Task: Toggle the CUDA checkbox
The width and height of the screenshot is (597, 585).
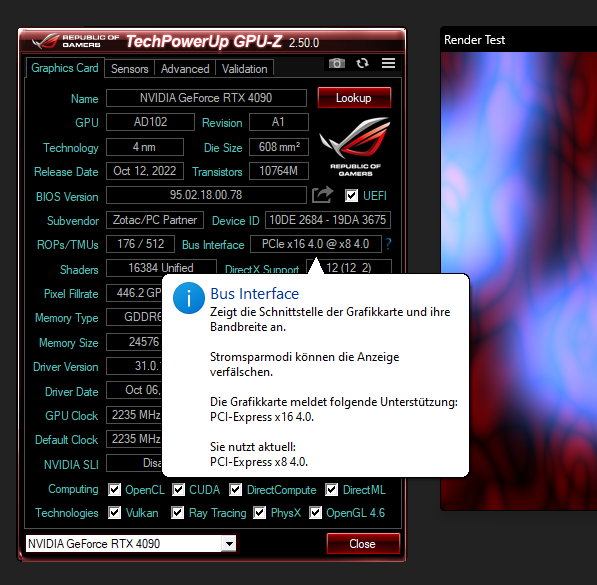Action: (x=178, y=490)
